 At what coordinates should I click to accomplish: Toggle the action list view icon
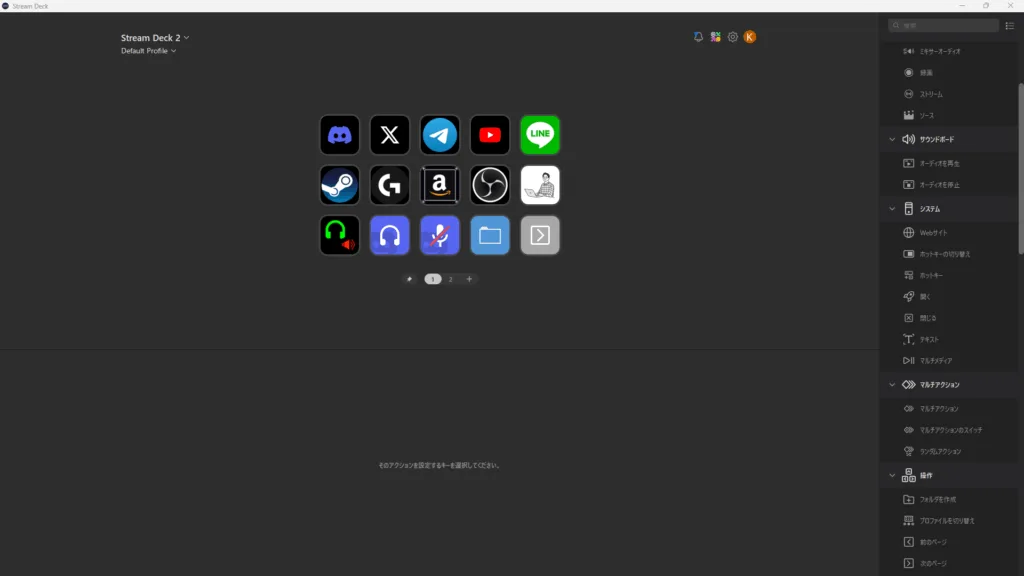click(x=1010, y=25)
